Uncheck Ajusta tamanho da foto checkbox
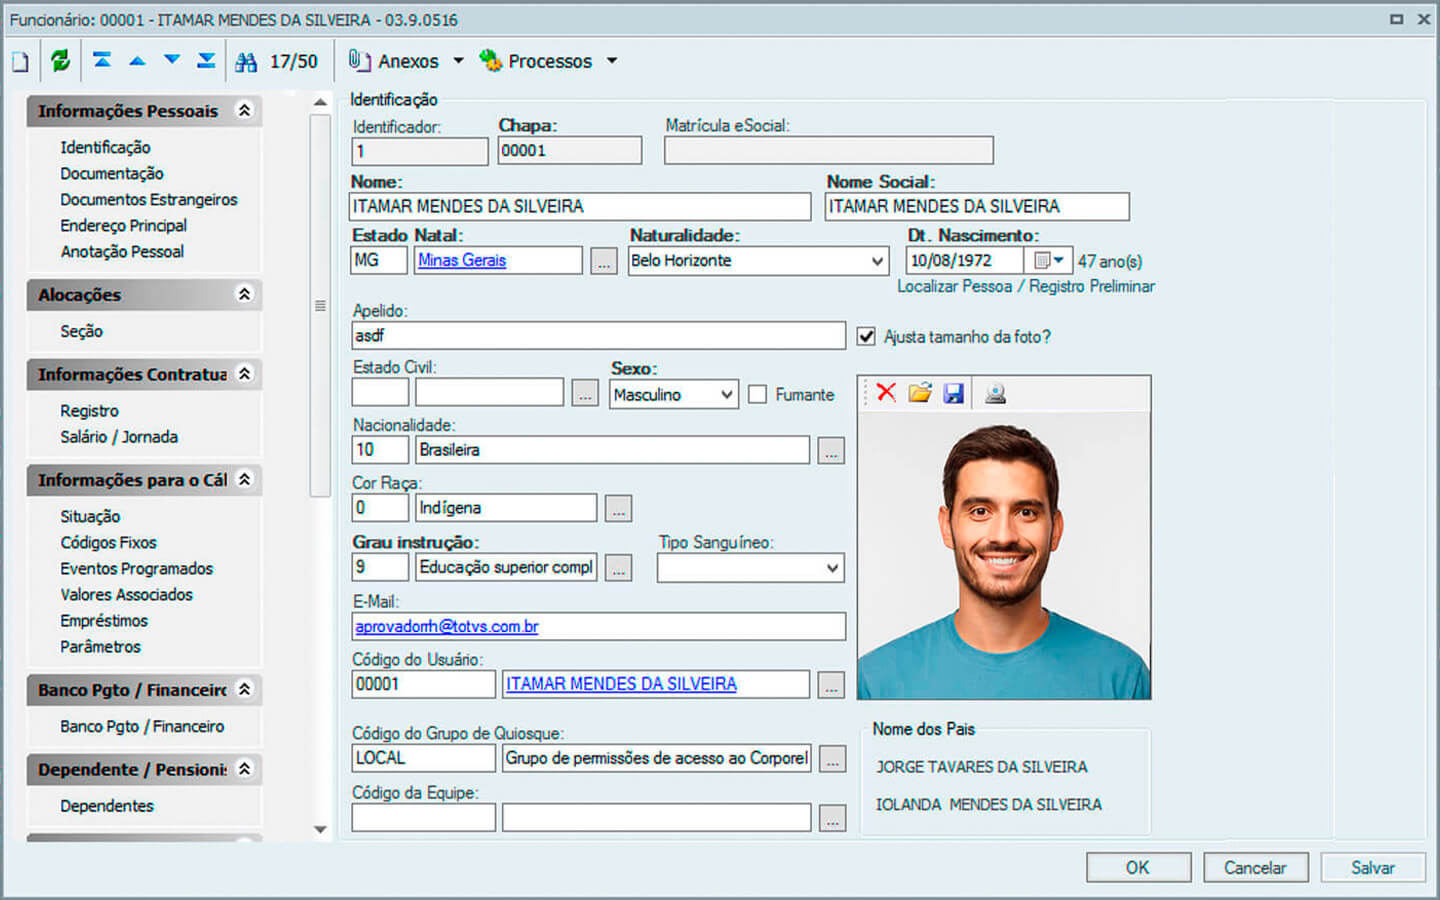This screenshot has width=1440, height=900. 866,337
